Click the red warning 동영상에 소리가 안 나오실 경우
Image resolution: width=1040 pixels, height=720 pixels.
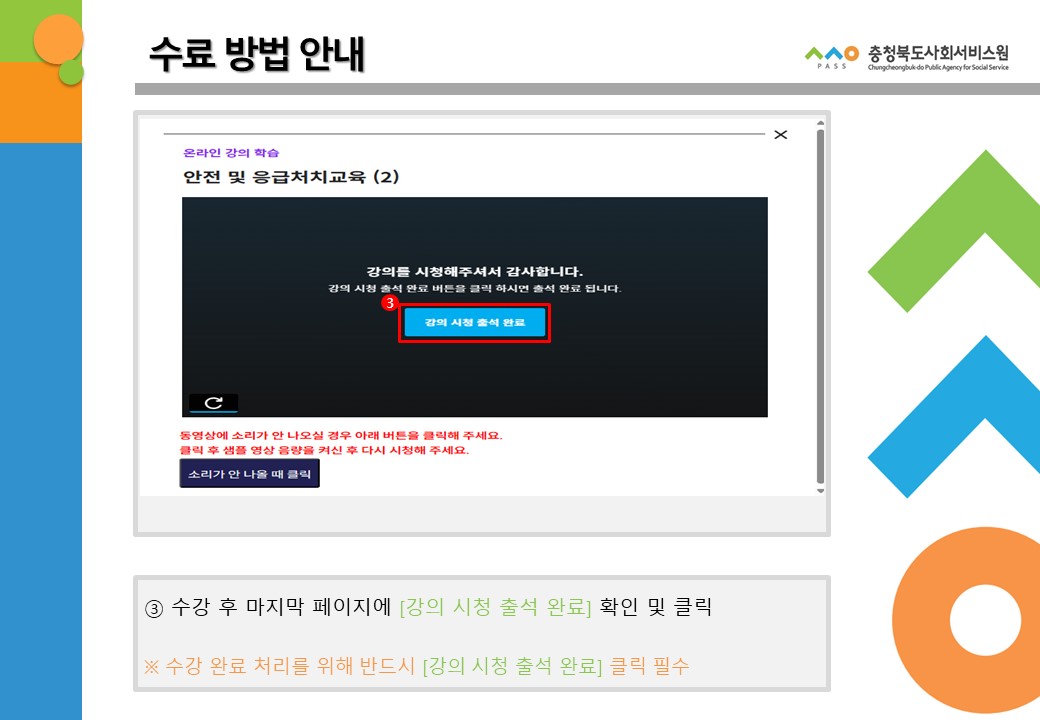click(341, 436)
